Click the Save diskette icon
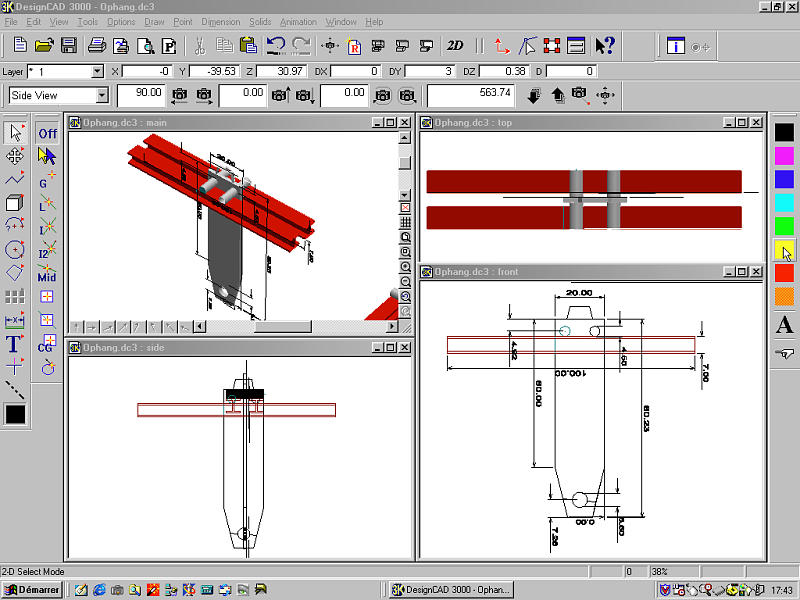Viewport: 800px width, 600px height. coord(69,45)
